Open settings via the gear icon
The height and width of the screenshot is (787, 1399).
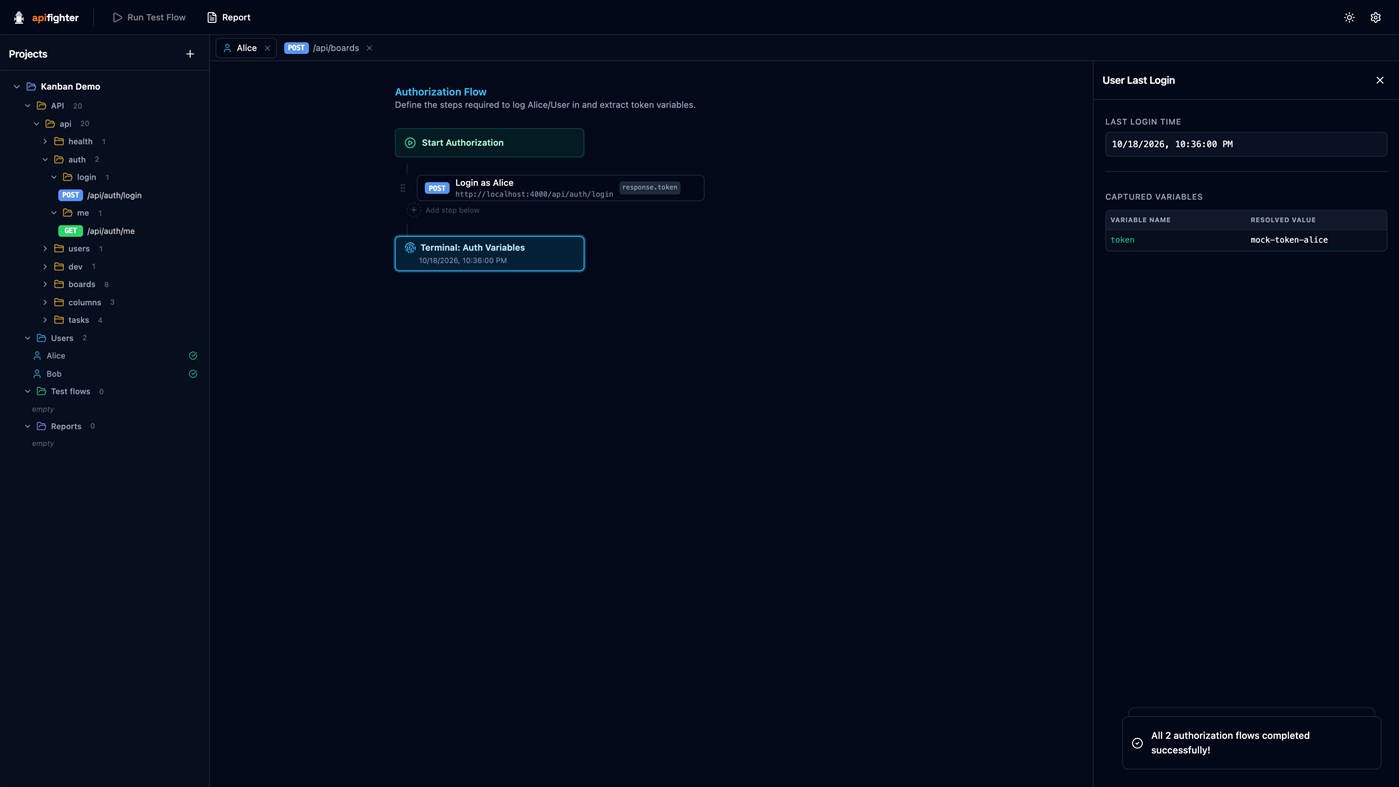click(x=1375, y=17)
